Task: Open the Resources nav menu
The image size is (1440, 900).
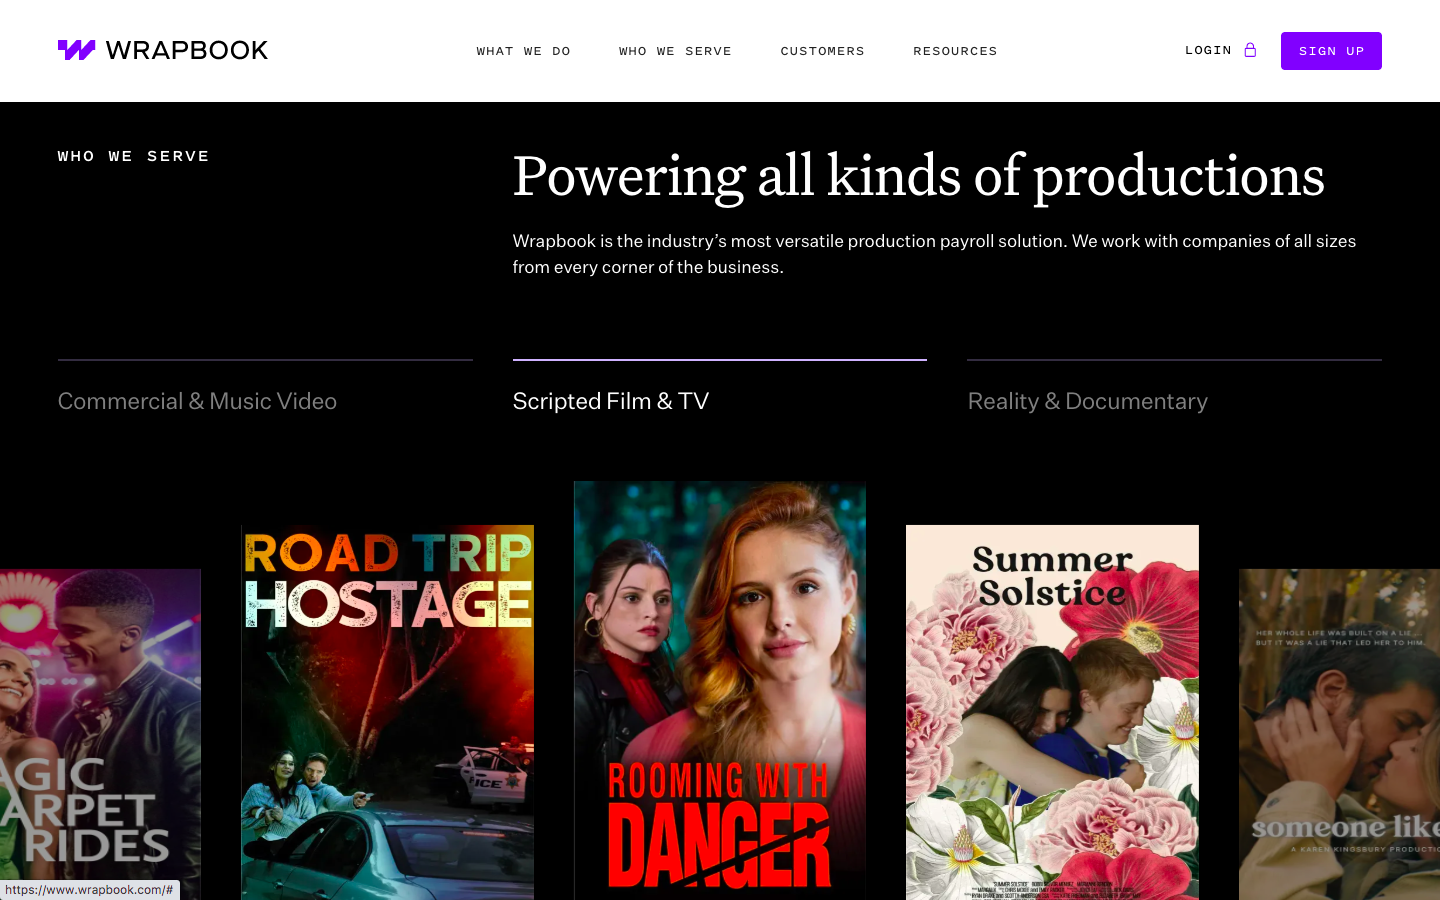Action: click(x=955, y=51)
